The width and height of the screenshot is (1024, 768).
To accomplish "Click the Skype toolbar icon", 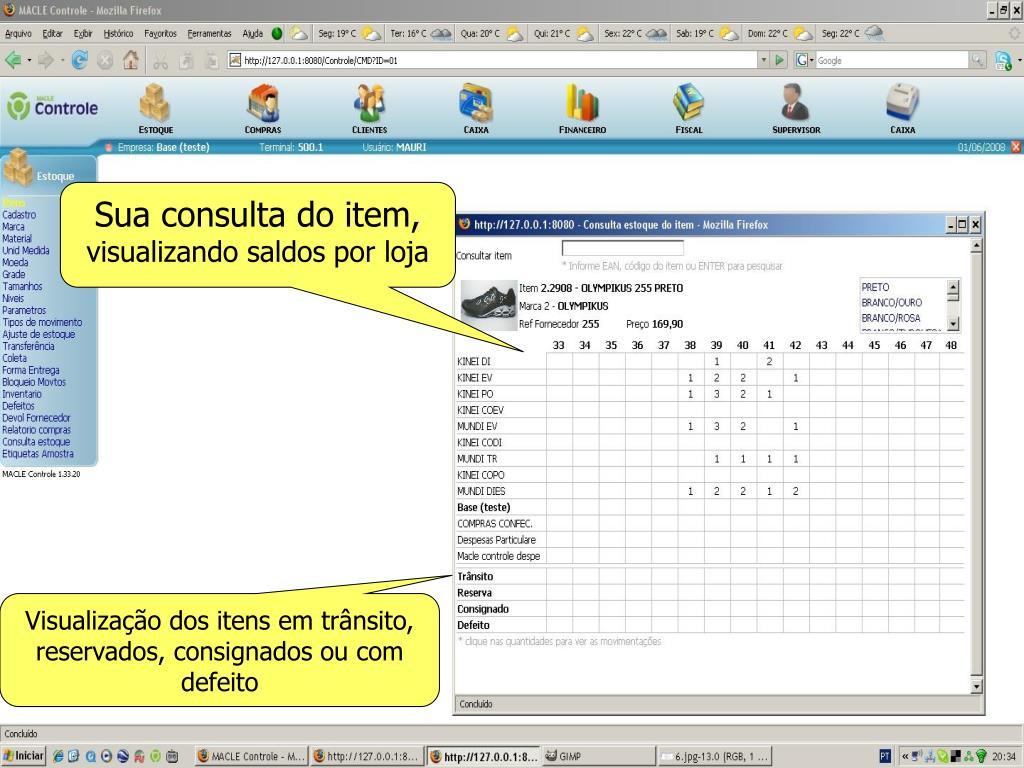I will tap(1003, 60).
